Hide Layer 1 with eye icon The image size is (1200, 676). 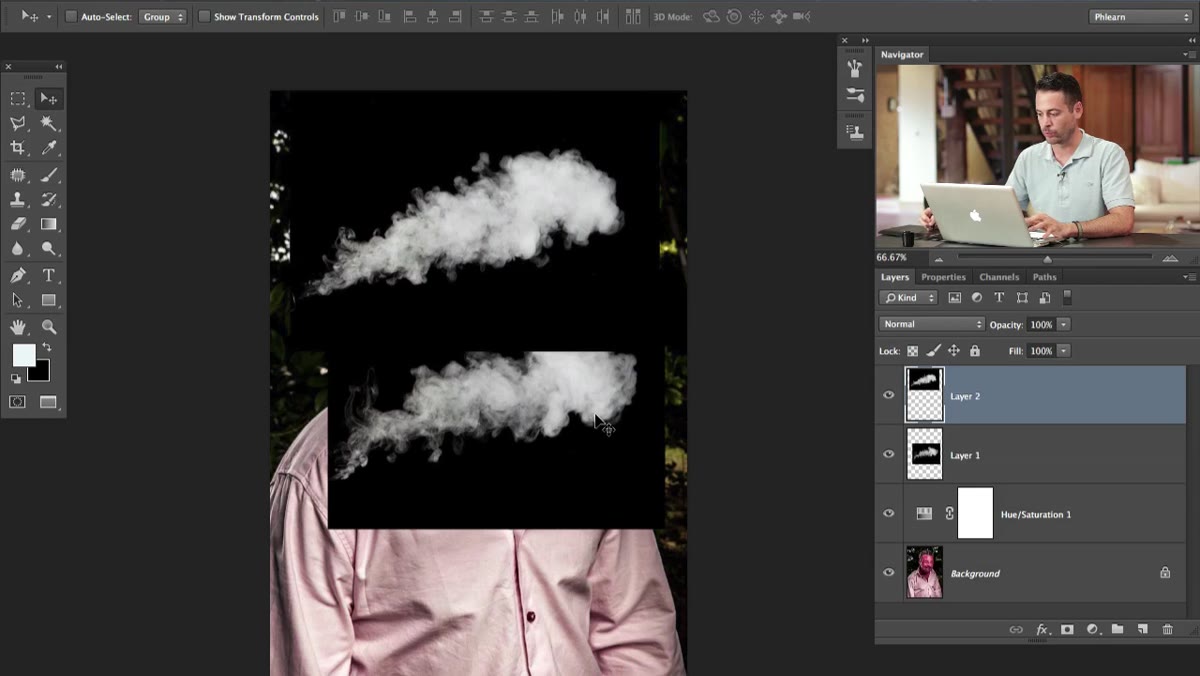(888, 454)
